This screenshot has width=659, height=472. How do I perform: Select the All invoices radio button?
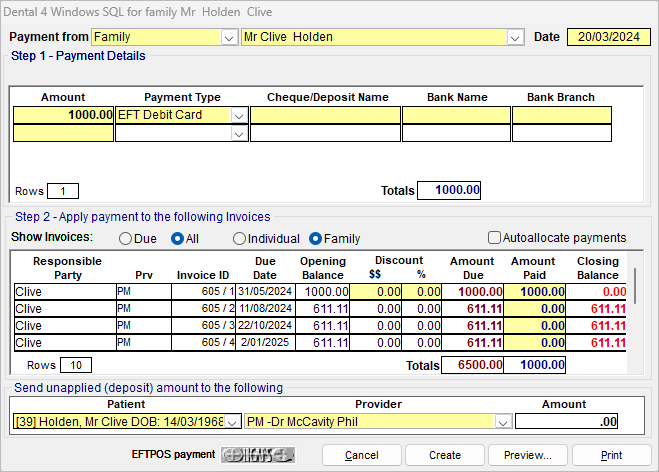tap(177, 239)
